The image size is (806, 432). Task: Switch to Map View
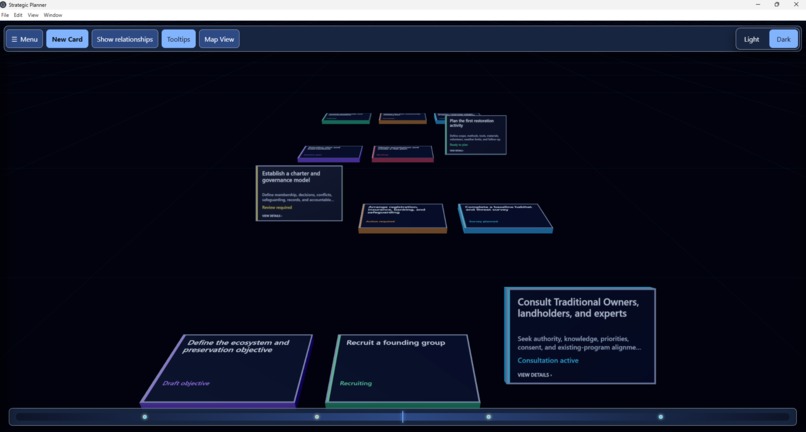tap(219, 39)
